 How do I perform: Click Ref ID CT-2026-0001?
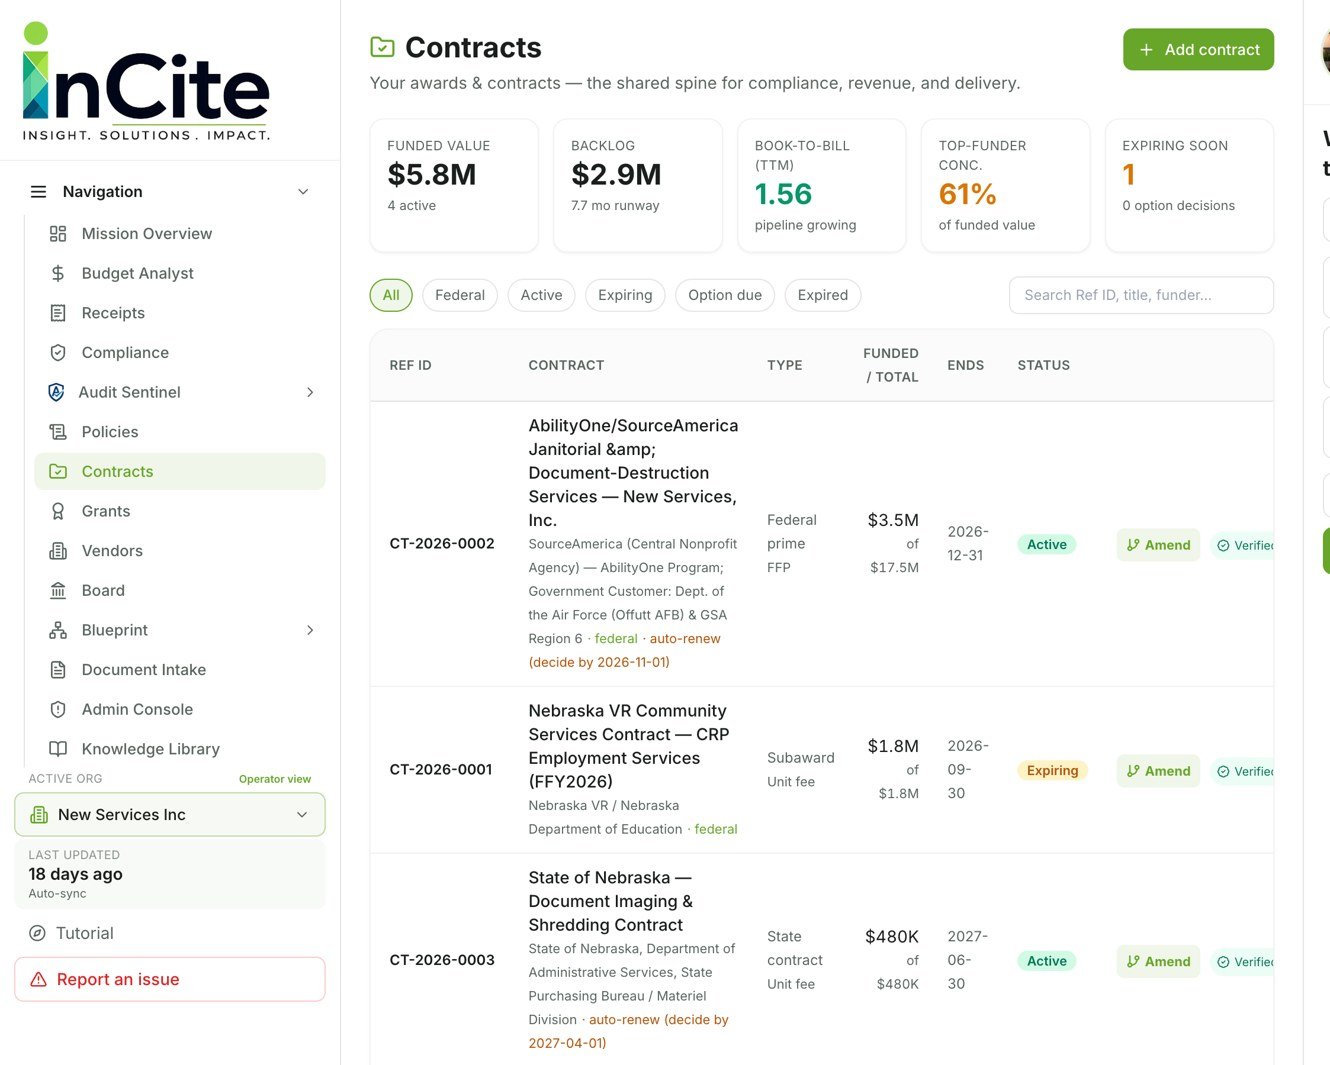(441, 770)
